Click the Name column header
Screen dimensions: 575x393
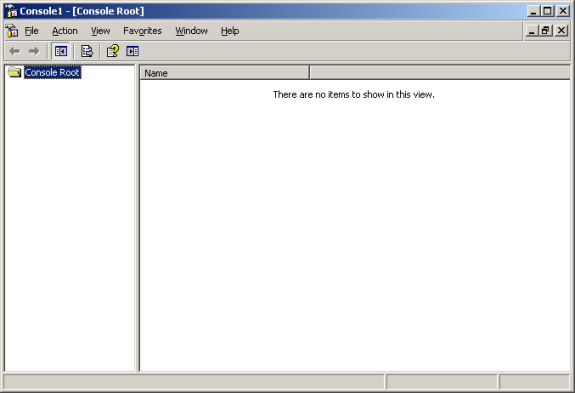(224, 73)
